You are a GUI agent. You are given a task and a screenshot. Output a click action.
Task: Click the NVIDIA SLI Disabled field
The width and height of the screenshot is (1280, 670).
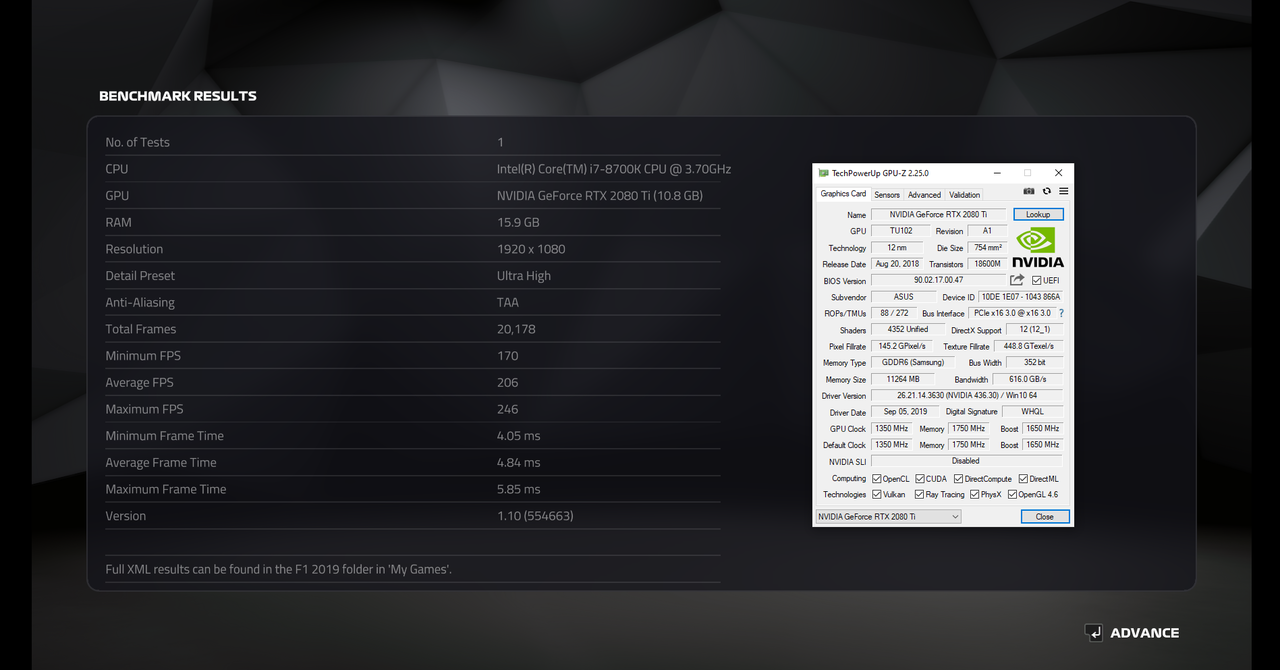click(x=967, y=461)
